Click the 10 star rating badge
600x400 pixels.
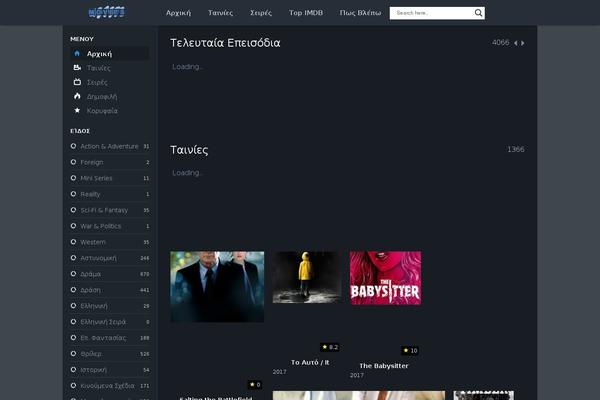point(410,350)
